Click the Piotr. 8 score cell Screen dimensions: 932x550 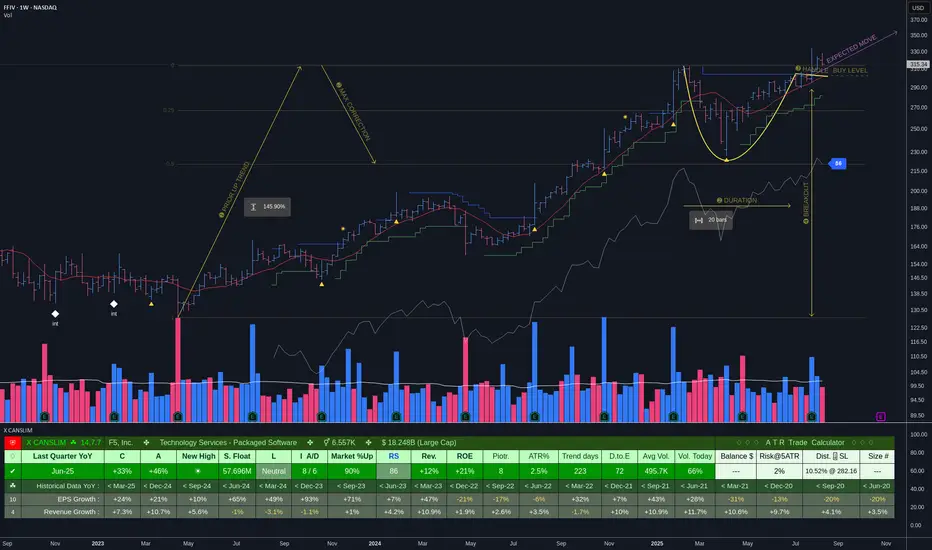[500, 471]
